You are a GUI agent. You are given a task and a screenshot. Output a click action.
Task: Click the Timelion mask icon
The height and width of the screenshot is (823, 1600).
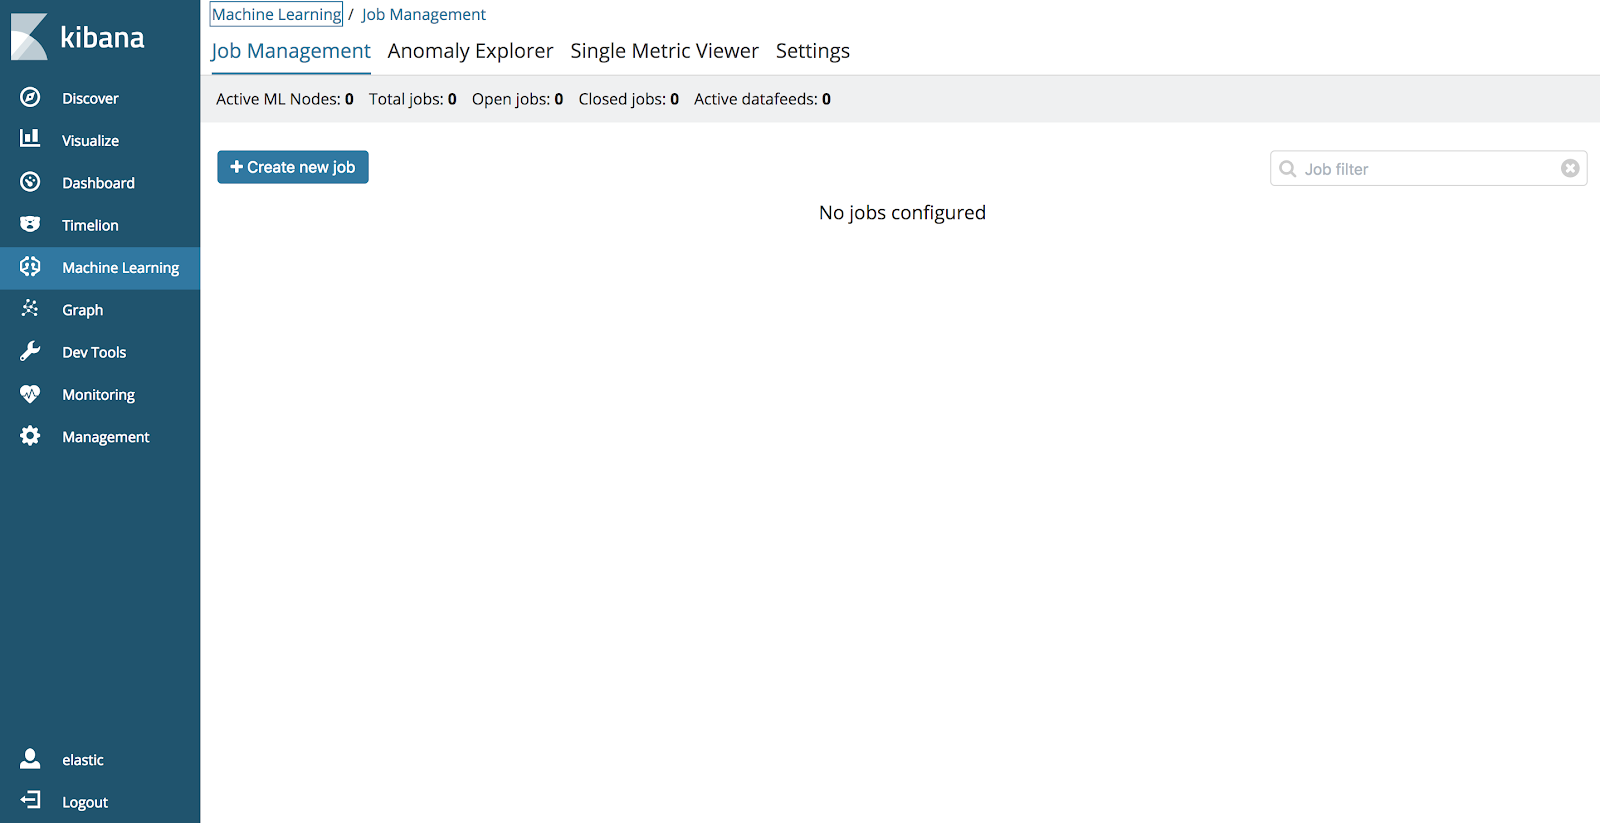(x=30, y=224)
